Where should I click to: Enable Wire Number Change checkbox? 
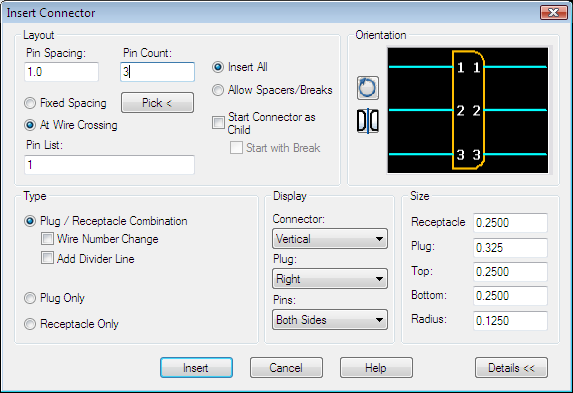[x=47, y=239]
